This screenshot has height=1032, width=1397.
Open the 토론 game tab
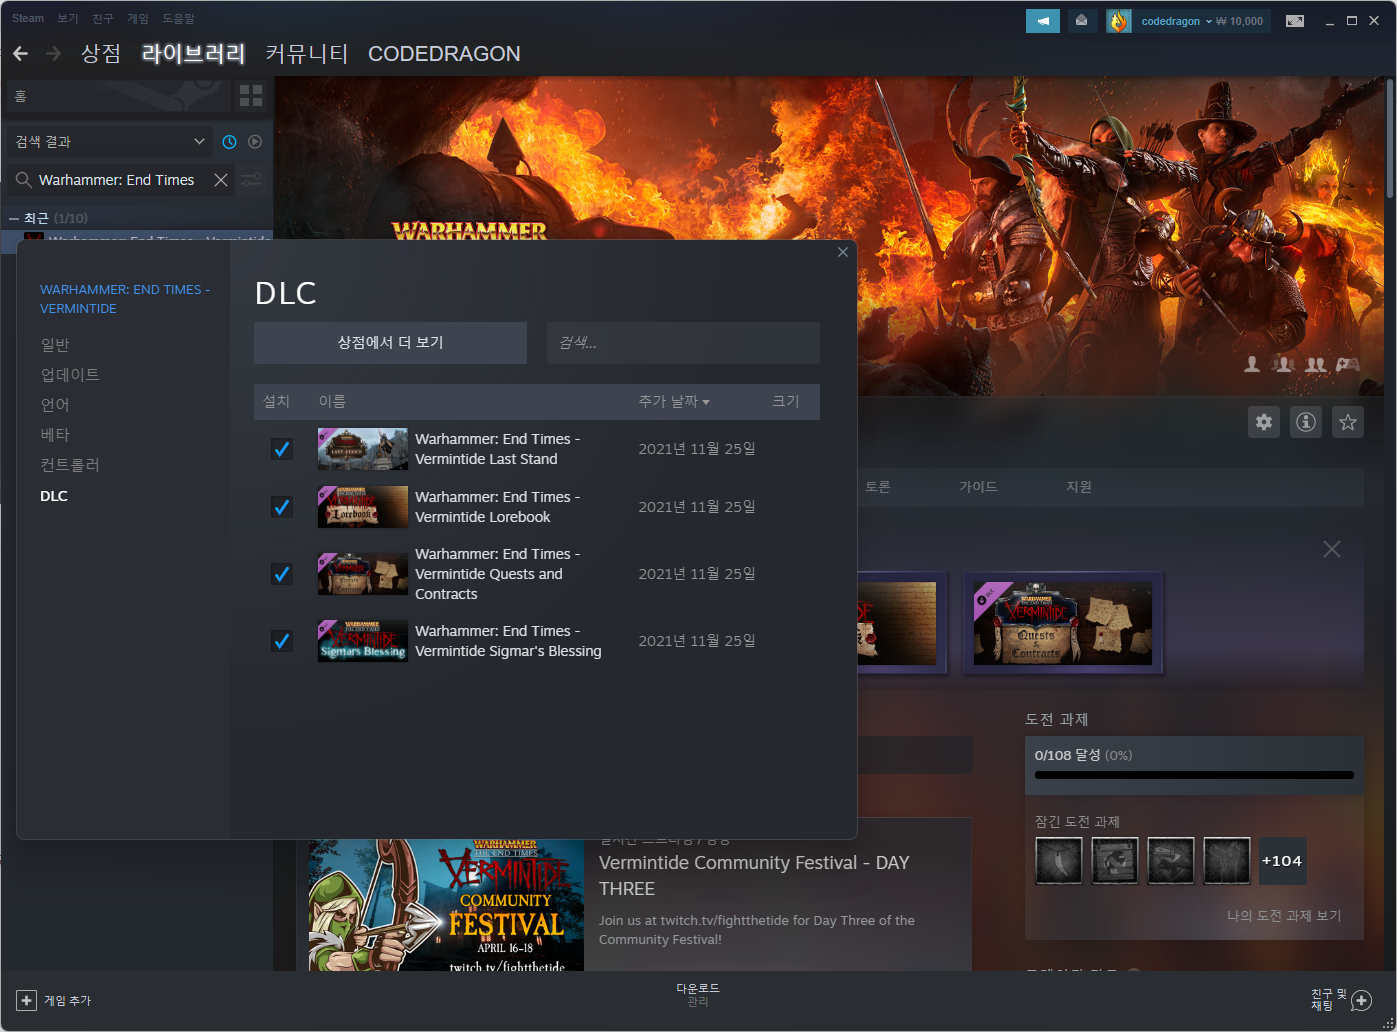pos(878,487)
